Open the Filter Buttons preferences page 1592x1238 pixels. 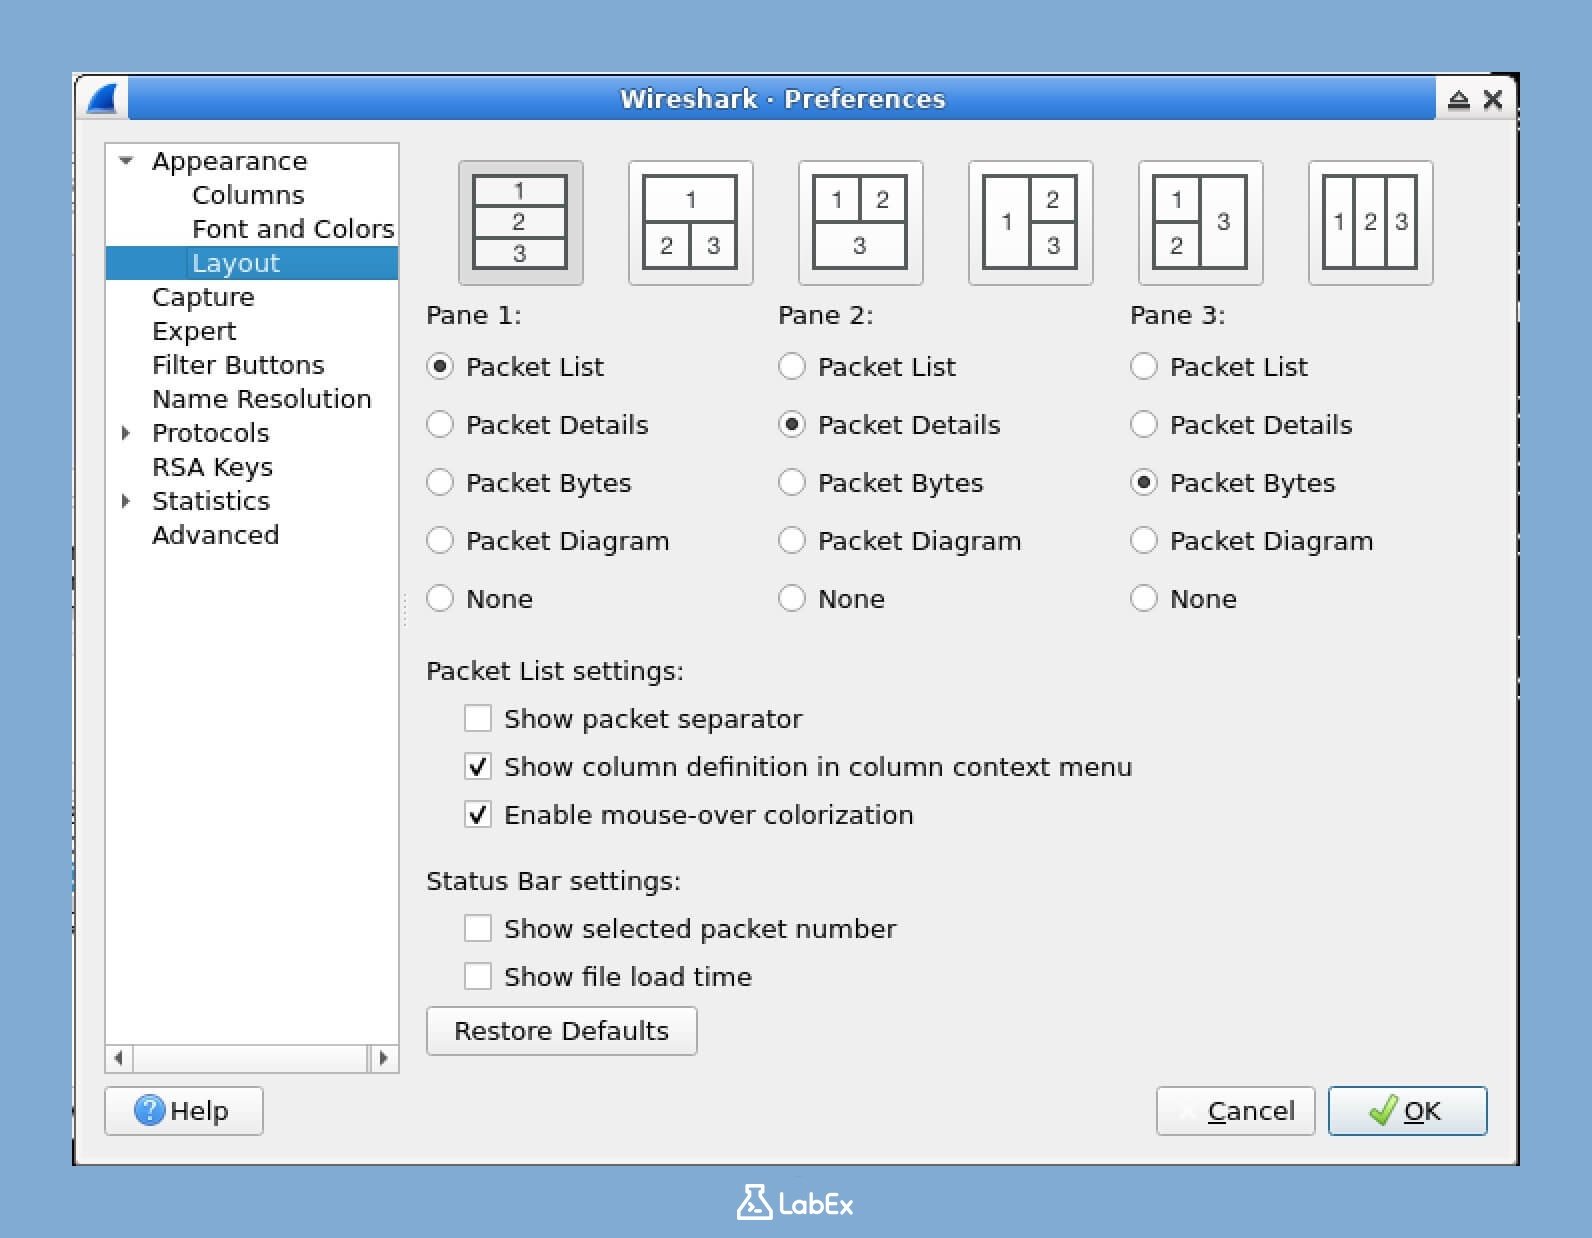point(238,365)
